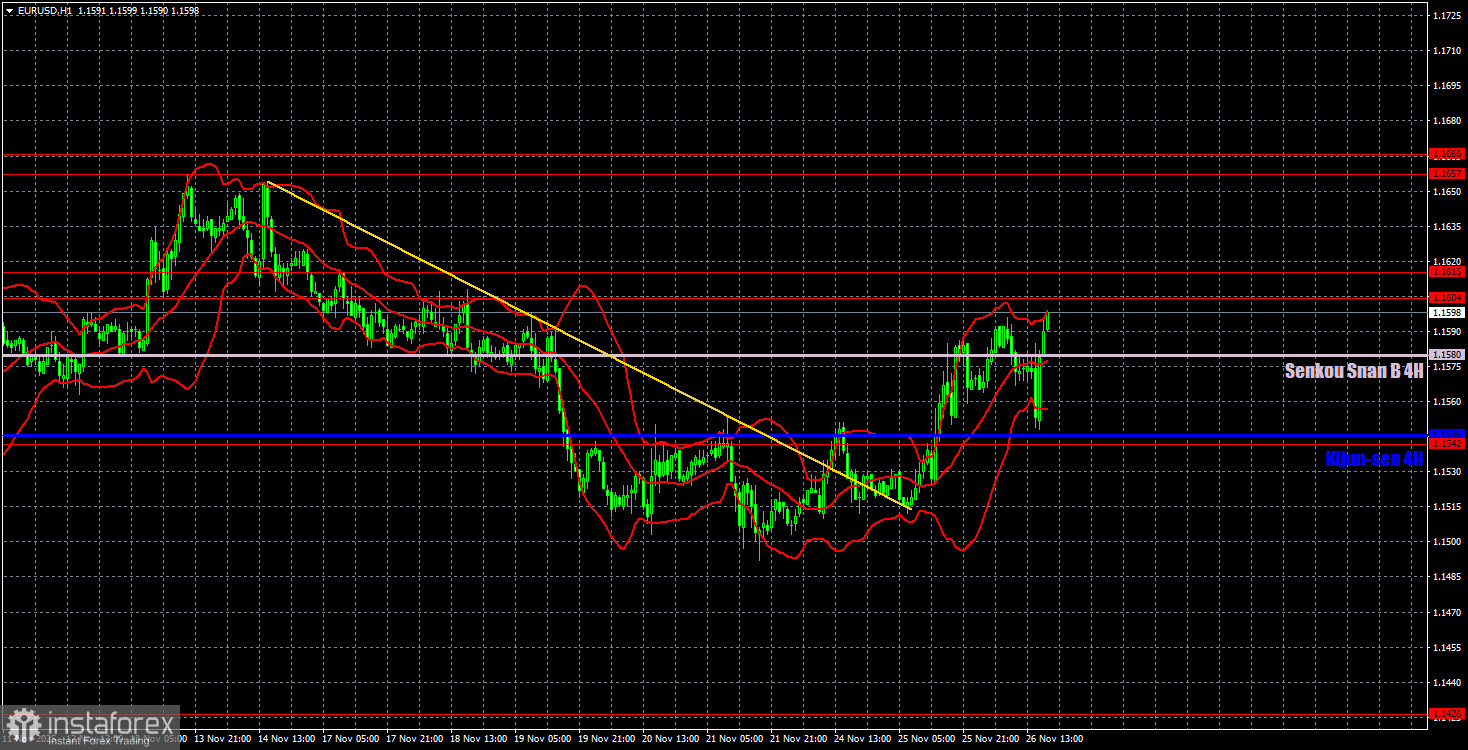Click the 1.1580 Senkou Span price tag
This screenshot has width=1468, height=750.
[1447, 354]
